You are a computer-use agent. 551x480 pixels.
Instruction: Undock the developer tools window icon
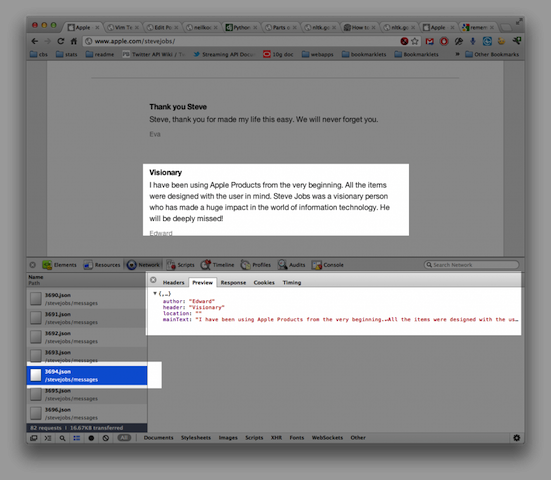point(34,438)
